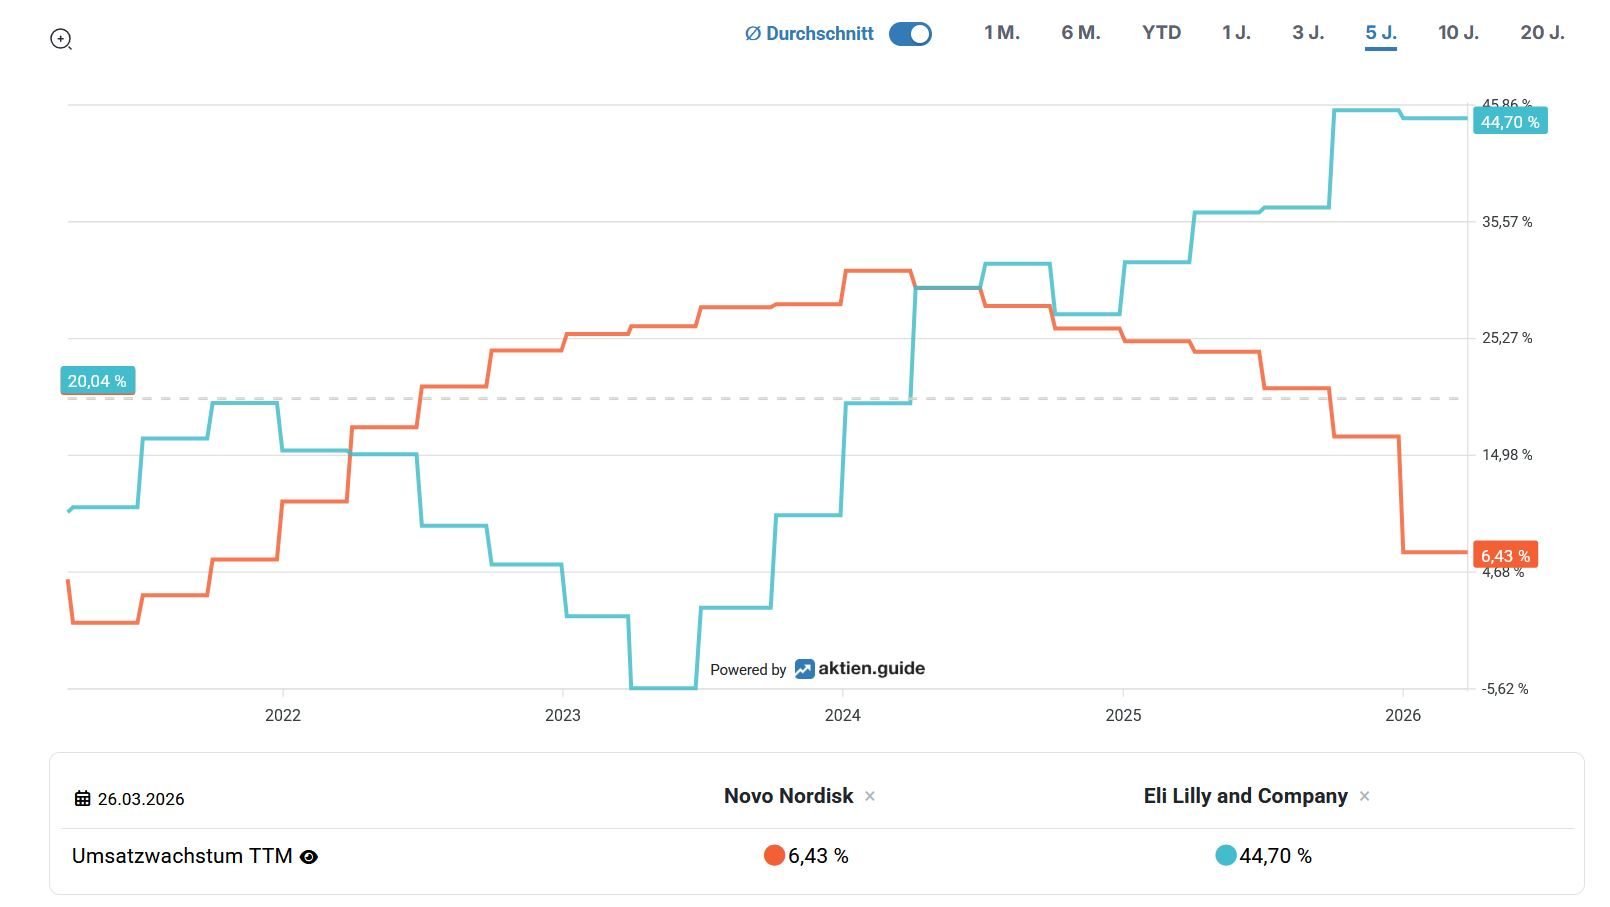Viewport: 1610px width, 907px height.
Task: Click the Eli Lilly and Company heading
Action: (x=1245, y=796)
